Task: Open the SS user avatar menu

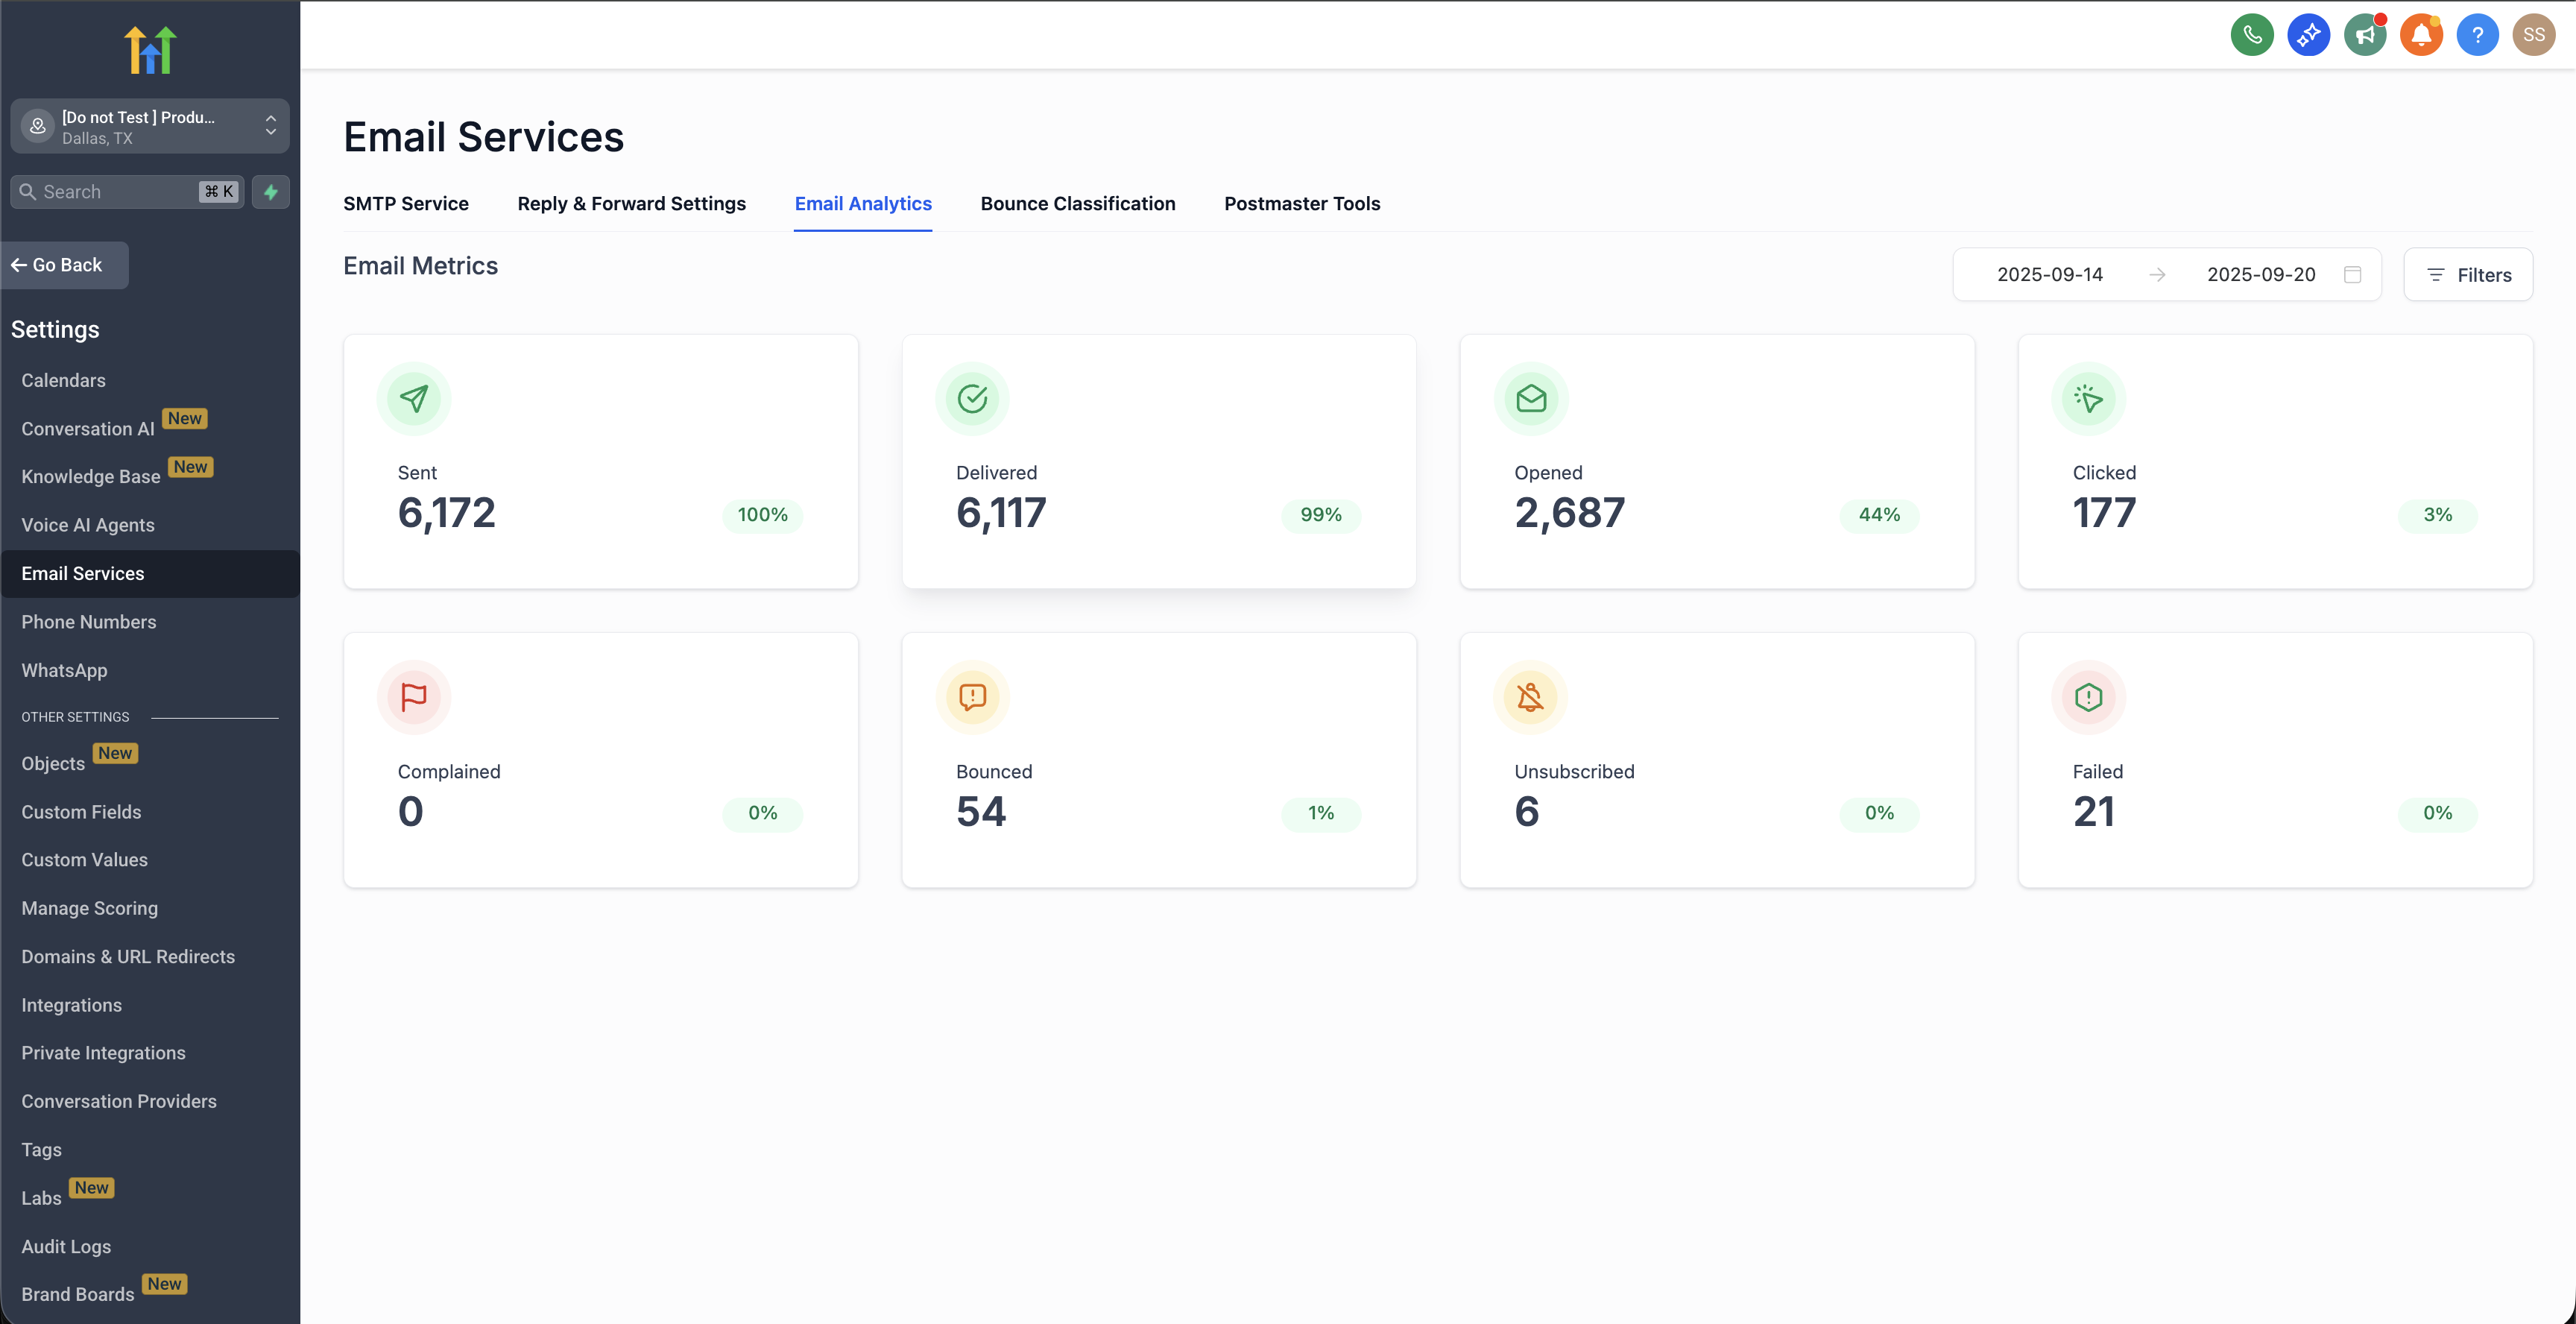Action: (2533, 35)
